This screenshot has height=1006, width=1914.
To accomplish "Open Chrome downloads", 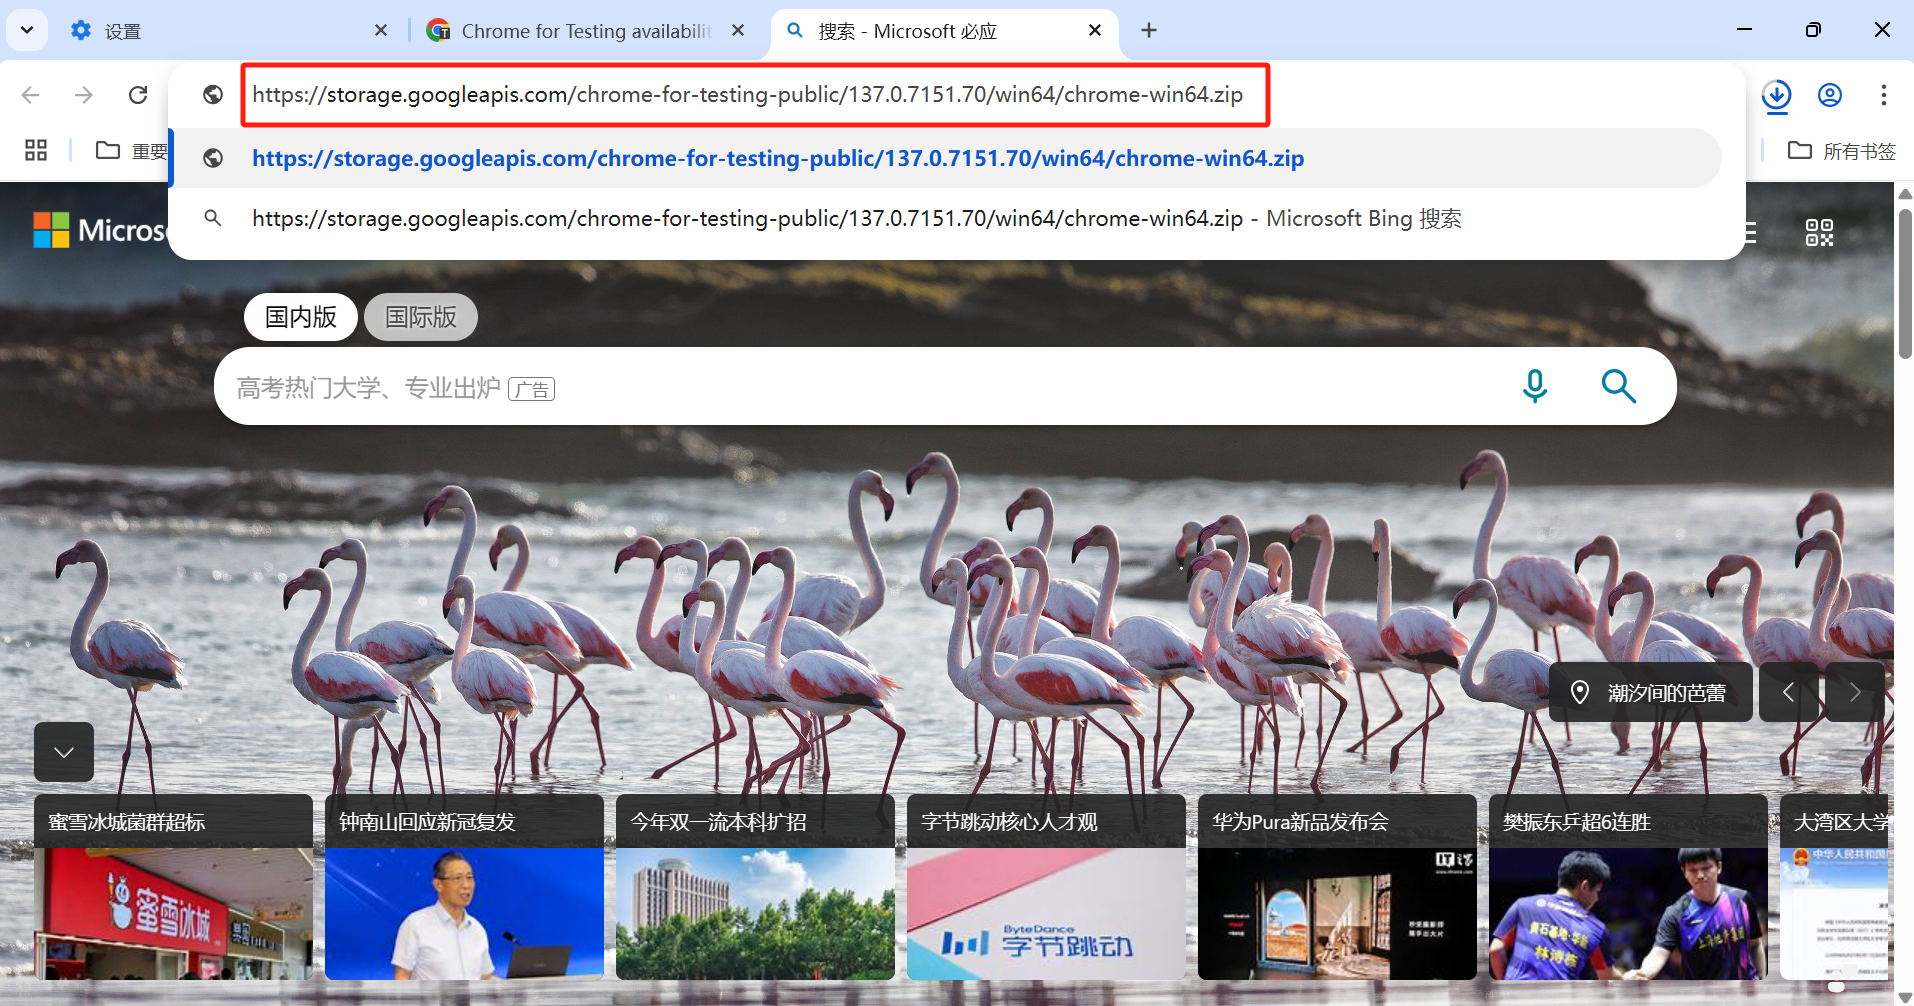I will (1777, 95).
